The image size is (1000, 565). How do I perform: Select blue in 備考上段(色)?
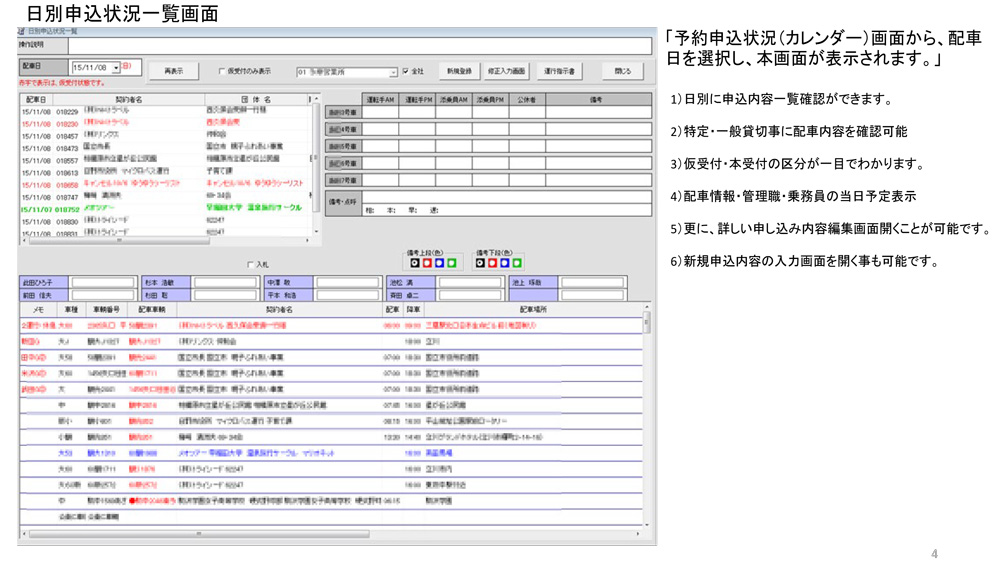(439, 263)
